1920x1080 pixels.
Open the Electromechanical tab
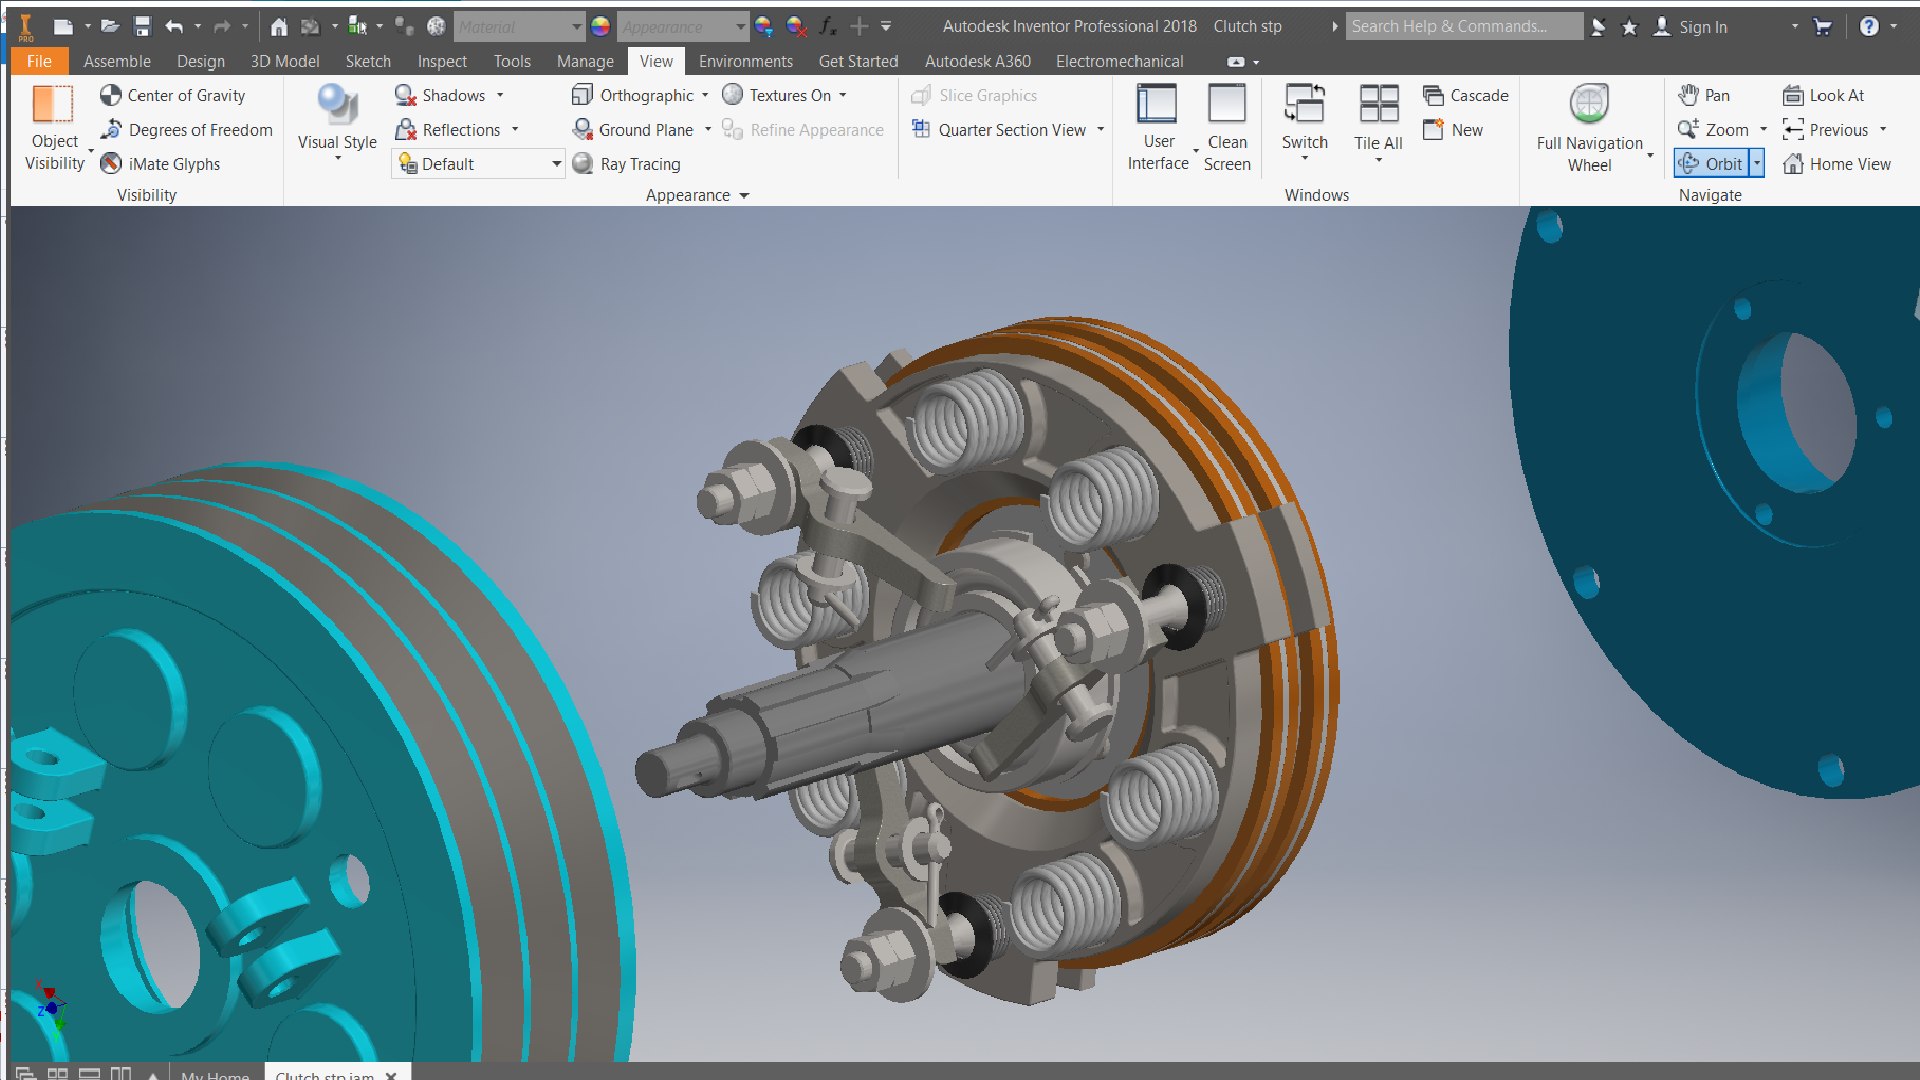[1119, 61]
